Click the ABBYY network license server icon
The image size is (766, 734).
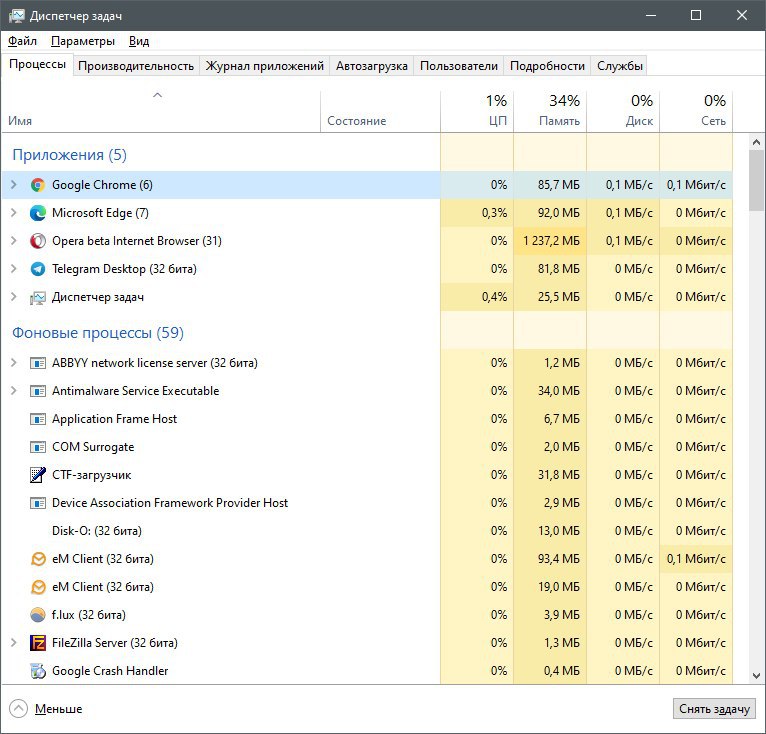38,363
